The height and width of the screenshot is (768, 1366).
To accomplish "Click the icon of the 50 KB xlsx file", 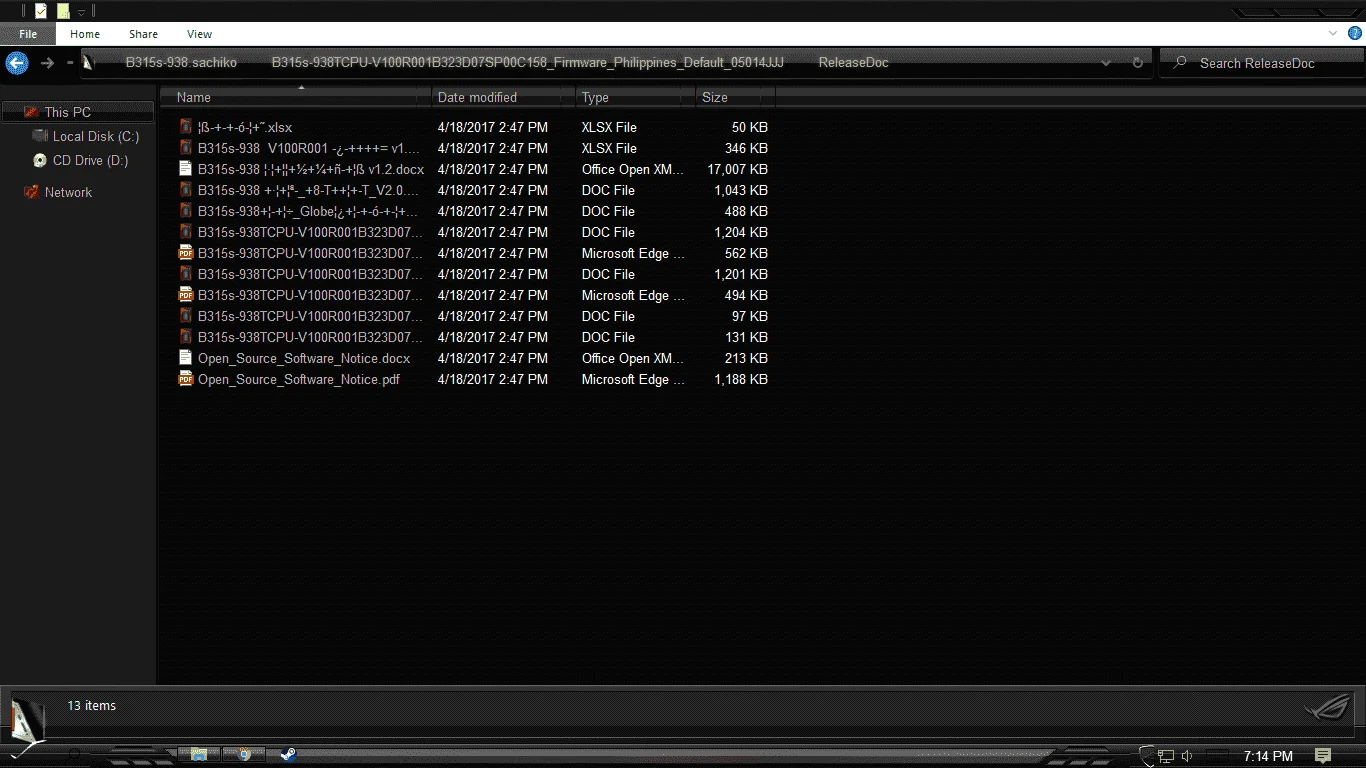I will (x=185, y=127).
